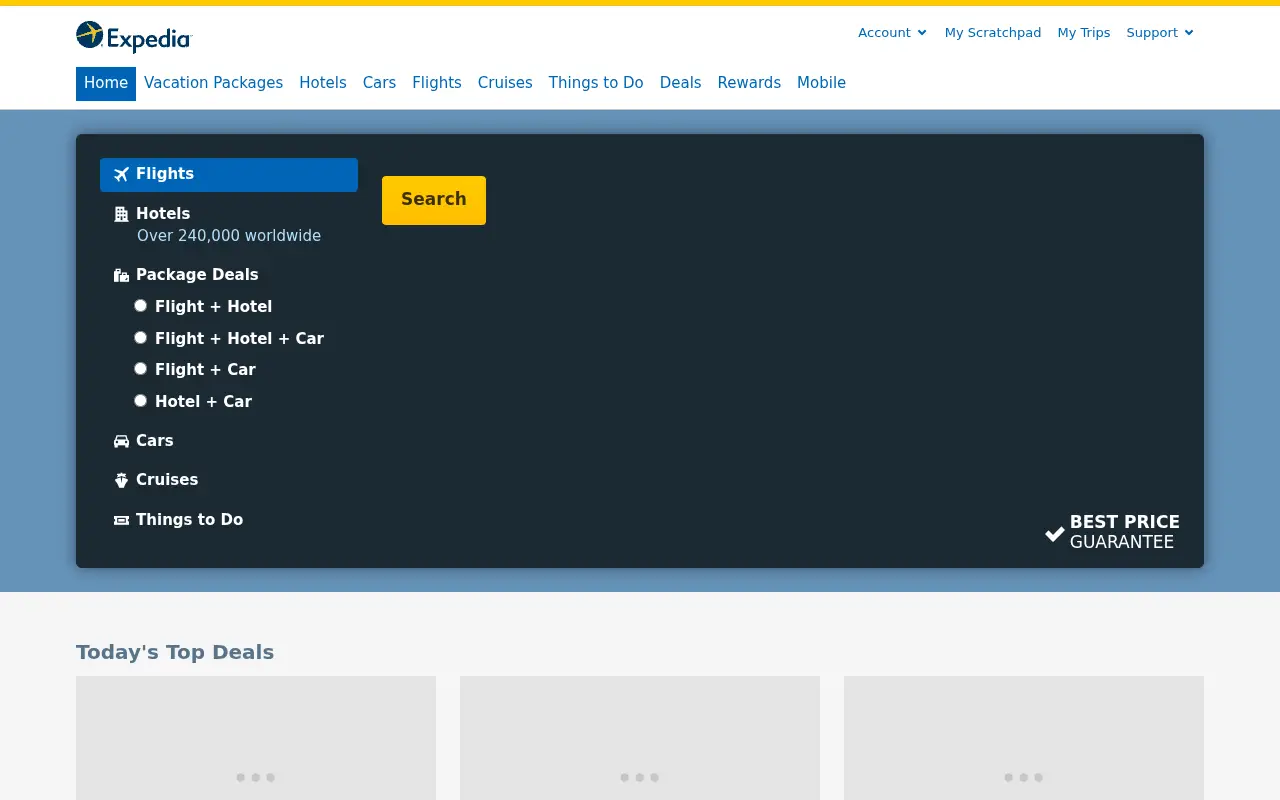Select the Flight + Hotel radio button
Screen dimensions: 1280x800
[141, 306]
